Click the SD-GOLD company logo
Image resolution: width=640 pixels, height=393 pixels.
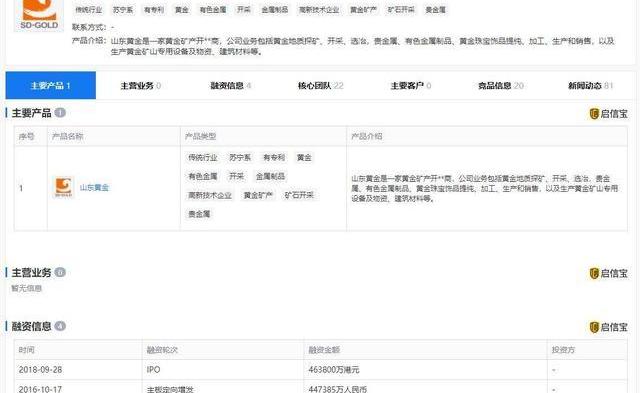pos(39,15)
